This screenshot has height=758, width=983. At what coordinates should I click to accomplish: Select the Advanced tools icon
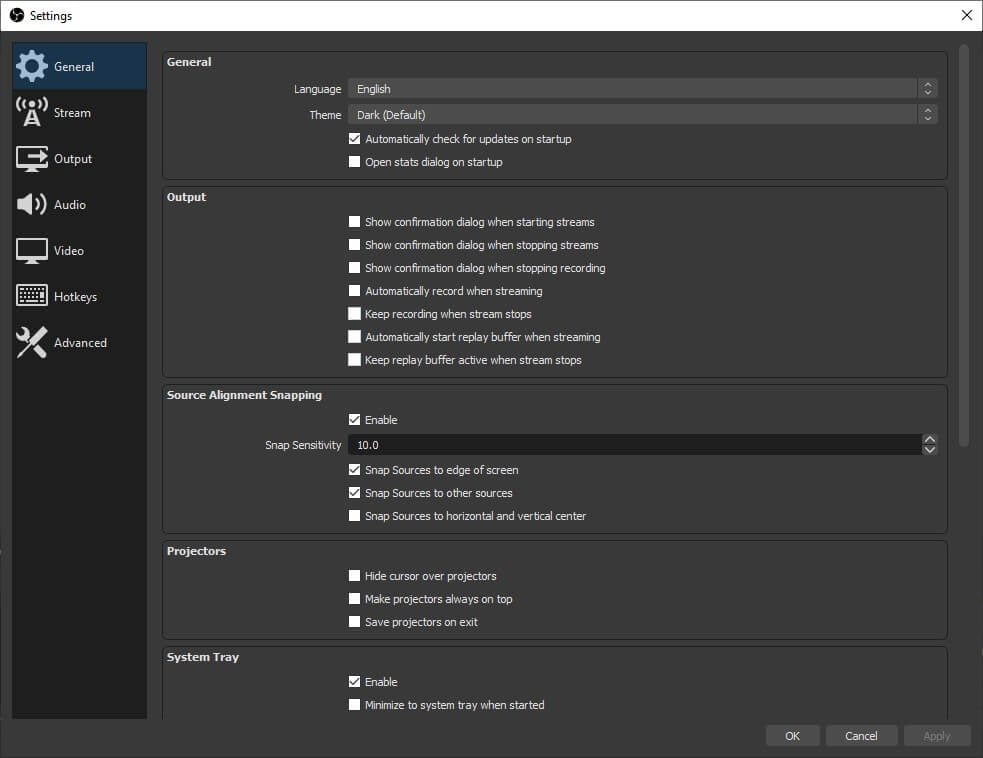pyautogui.click(x=31, y=342)
